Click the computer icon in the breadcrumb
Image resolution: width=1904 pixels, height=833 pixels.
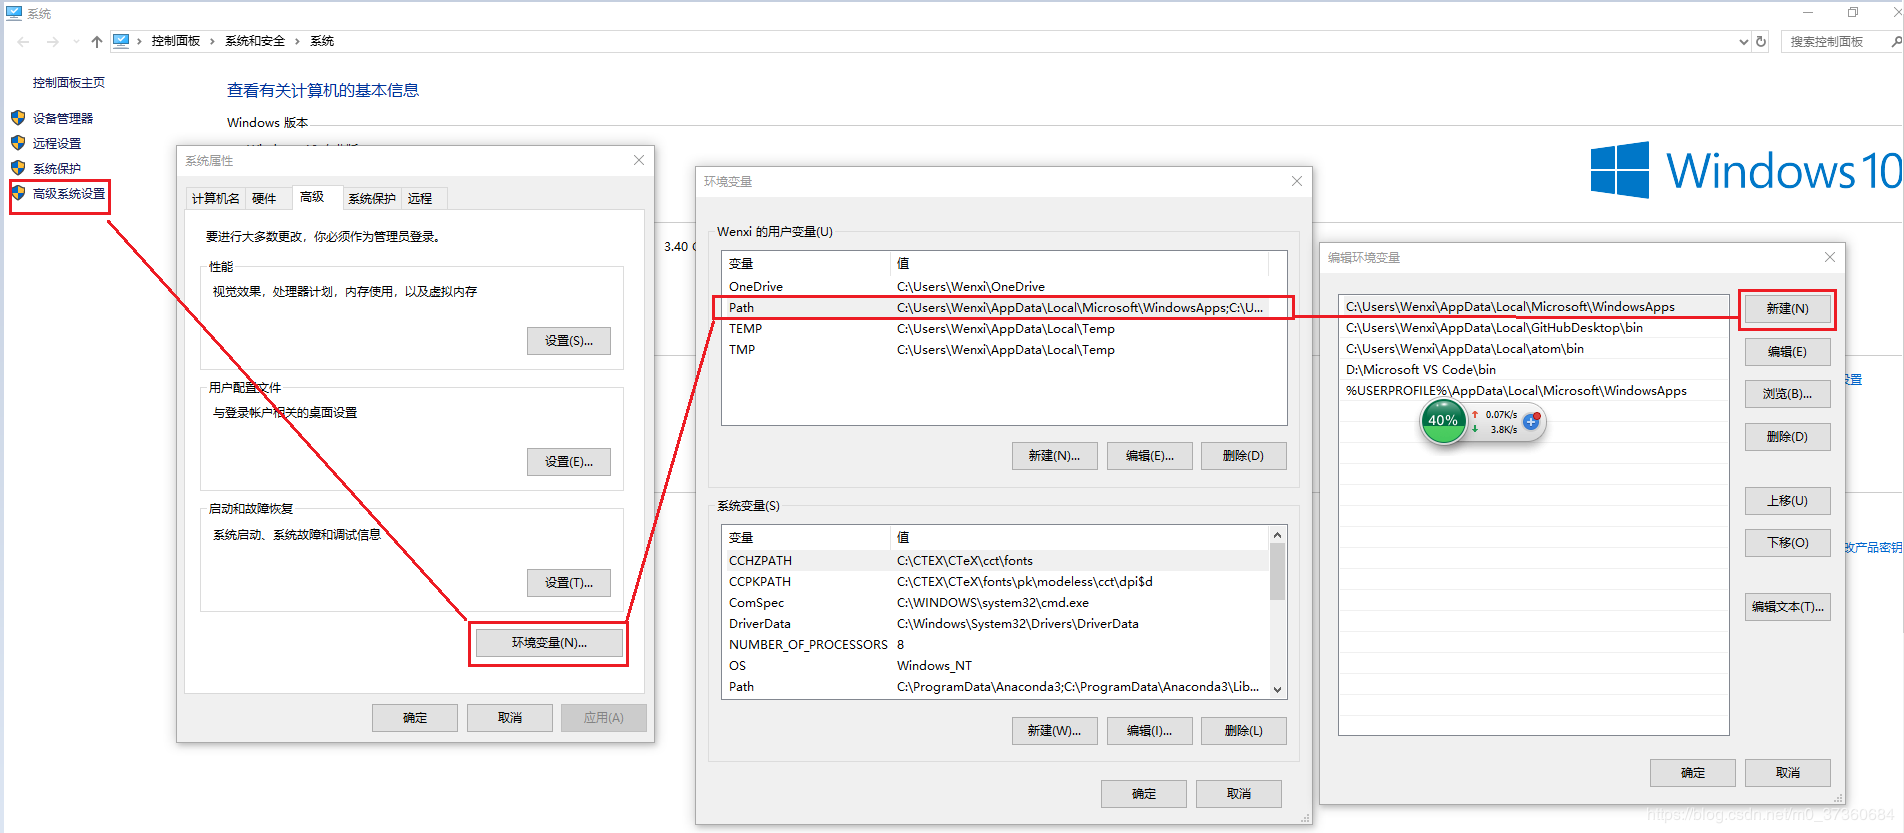121,41
